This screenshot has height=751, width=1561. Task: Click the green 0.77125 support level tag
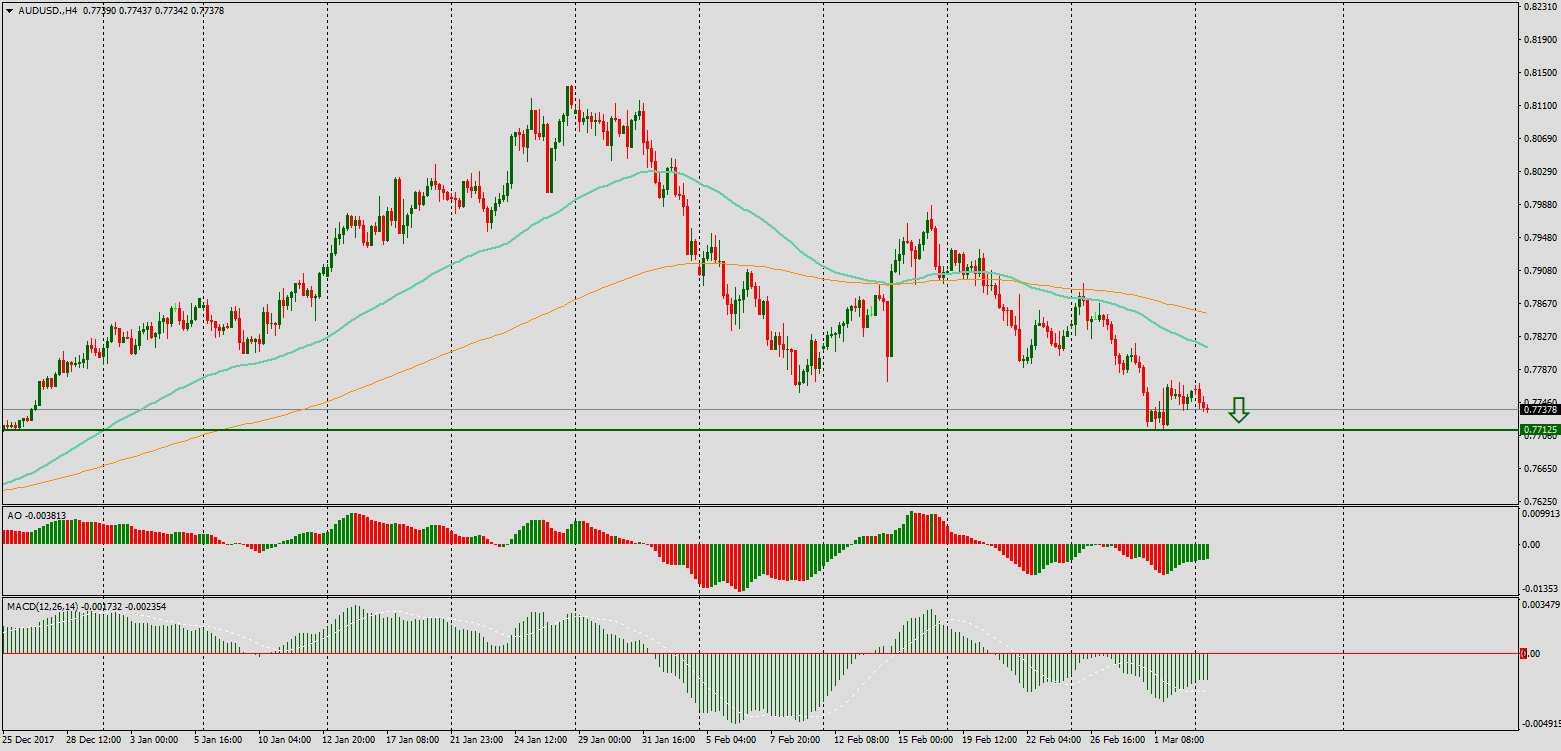point(1539,430)
